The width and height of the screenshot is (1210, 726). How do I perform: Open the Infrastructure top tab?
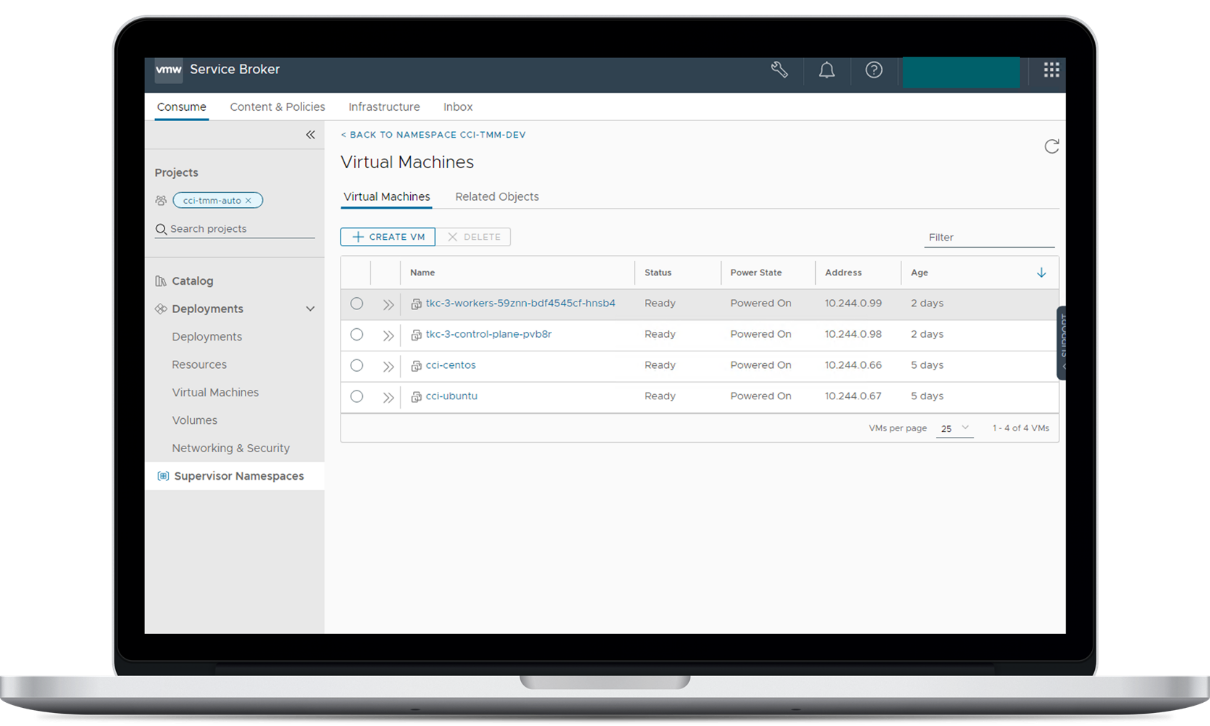click(384, 107)
